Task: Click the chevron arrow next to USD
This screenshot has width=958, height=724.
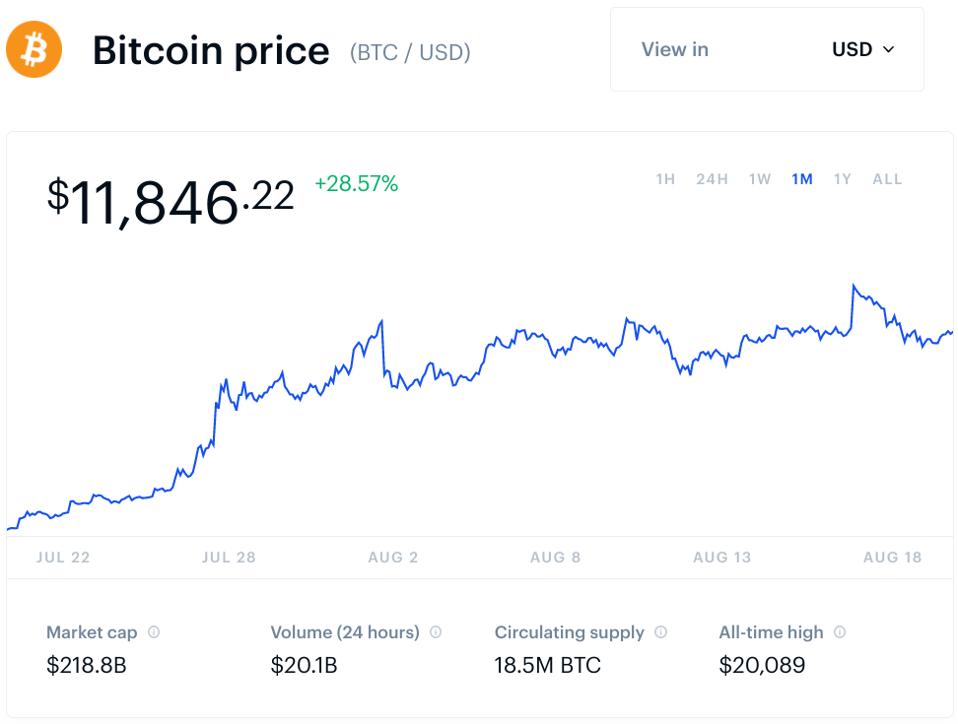Action: pos(889,49)
